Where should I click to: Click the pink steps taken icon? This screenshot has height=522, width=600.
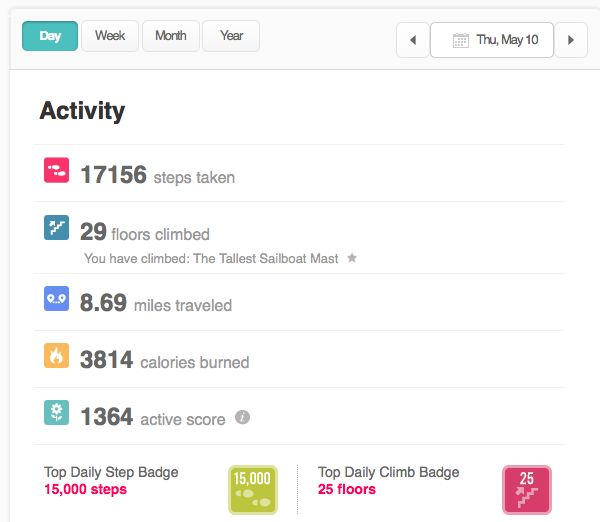56,170
